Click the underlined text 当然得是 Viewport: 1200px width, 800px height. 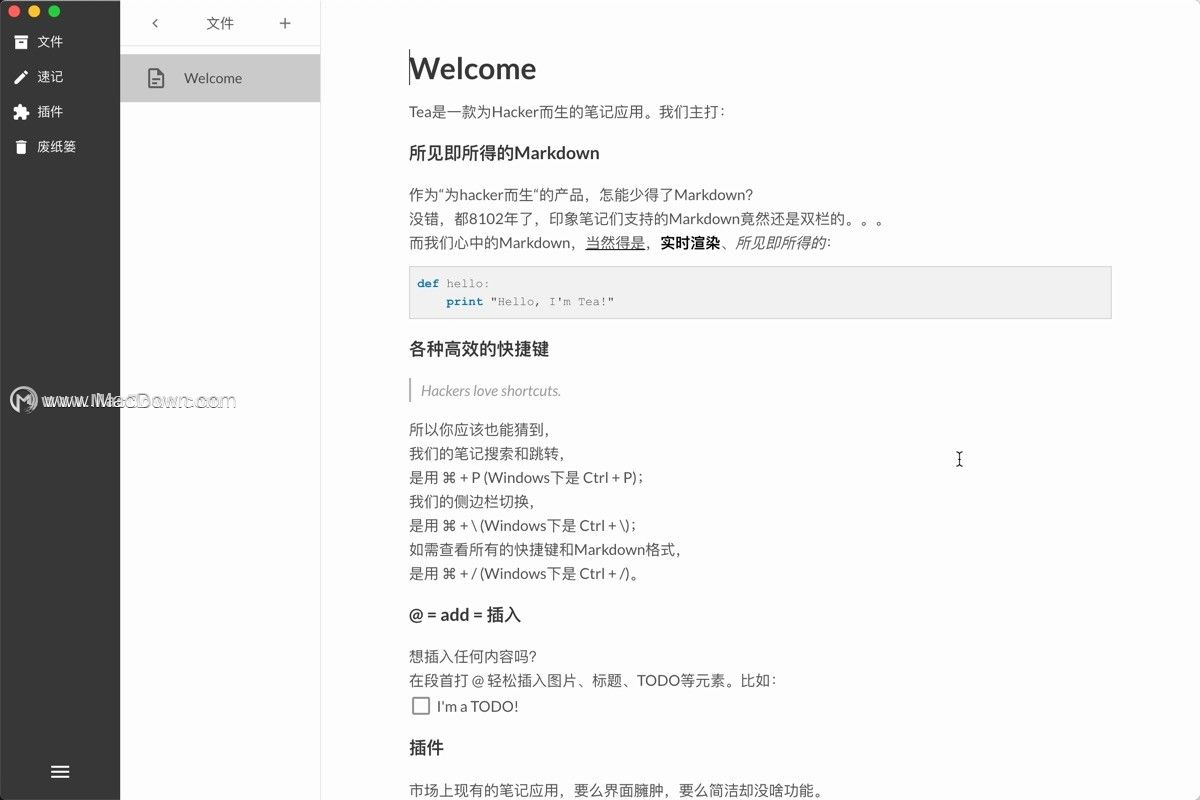click(615, 243)
